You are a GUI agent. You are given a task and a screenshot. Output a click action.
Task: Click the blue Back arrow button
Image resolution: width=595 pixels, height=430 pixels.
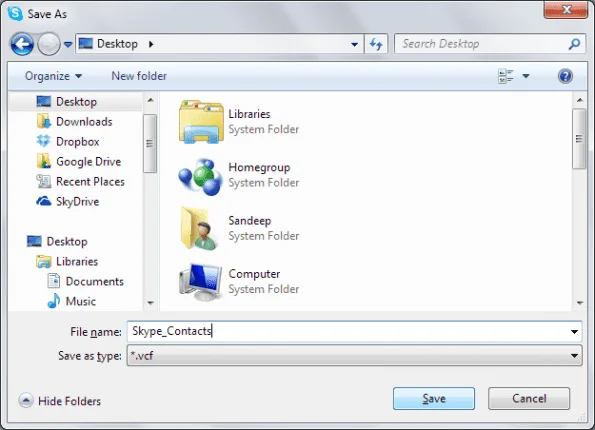pos(22,44)
